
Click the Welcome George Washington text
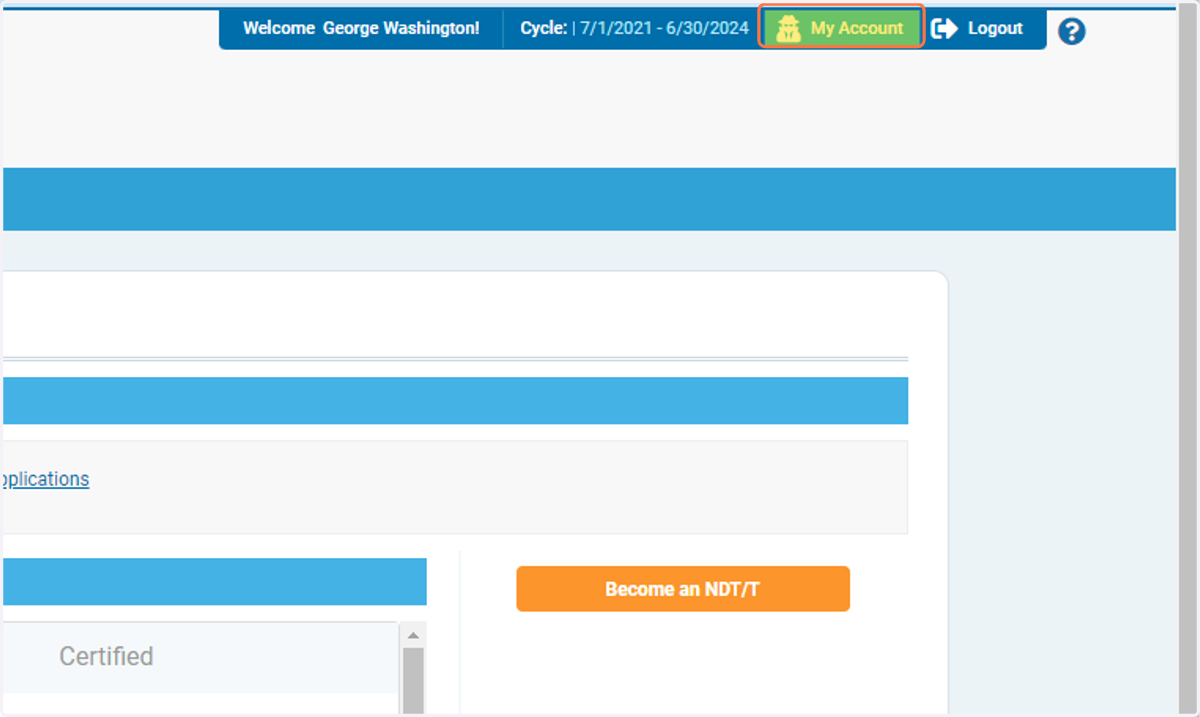point(361,29)
